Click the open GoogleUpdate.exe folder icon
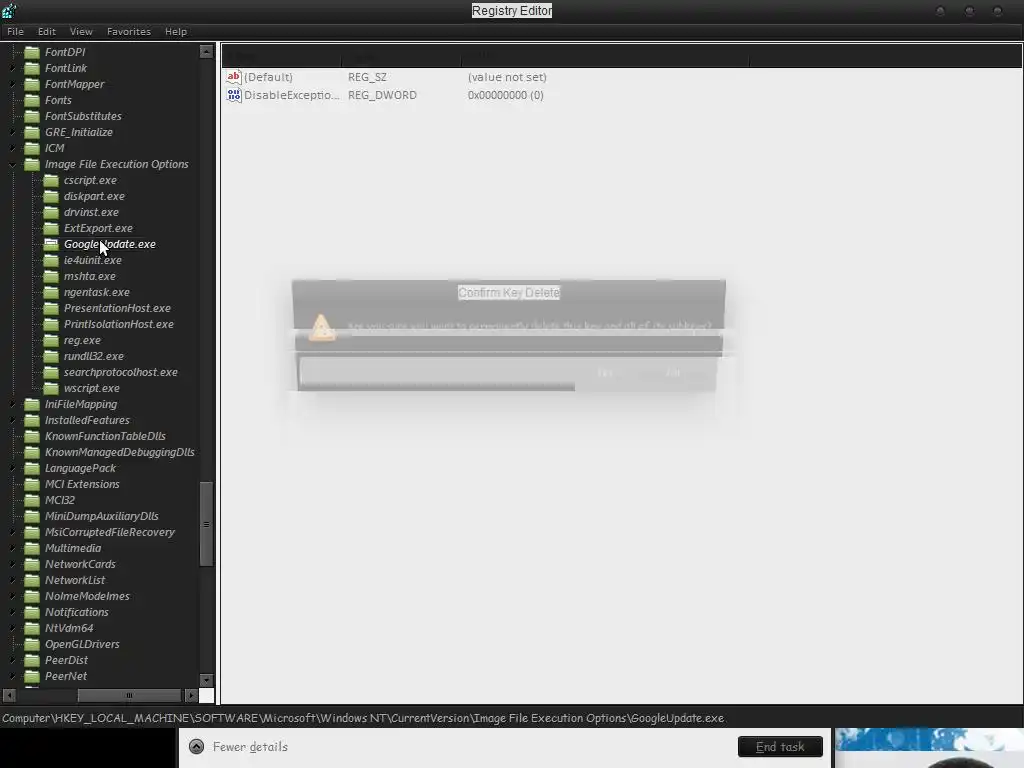 51,244
